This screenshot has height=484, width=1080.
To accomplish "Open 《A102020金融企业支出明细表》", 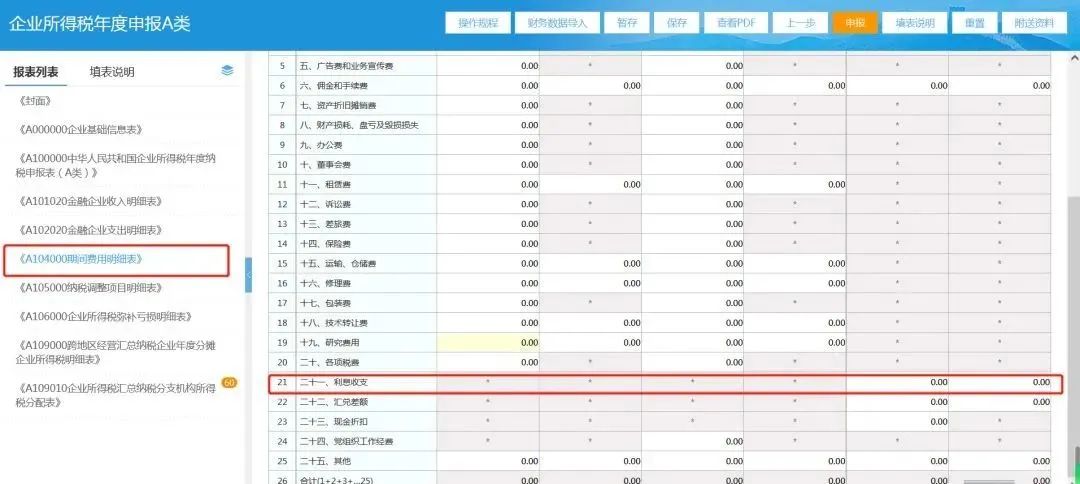I will coord(90,230).
